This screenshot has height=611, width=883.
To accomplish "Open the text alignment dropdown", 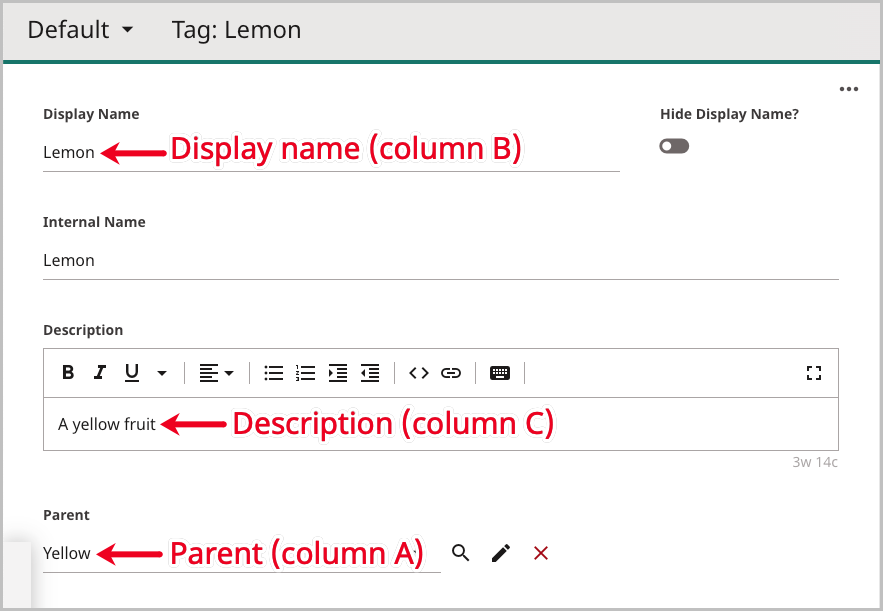I will (216, 373).
